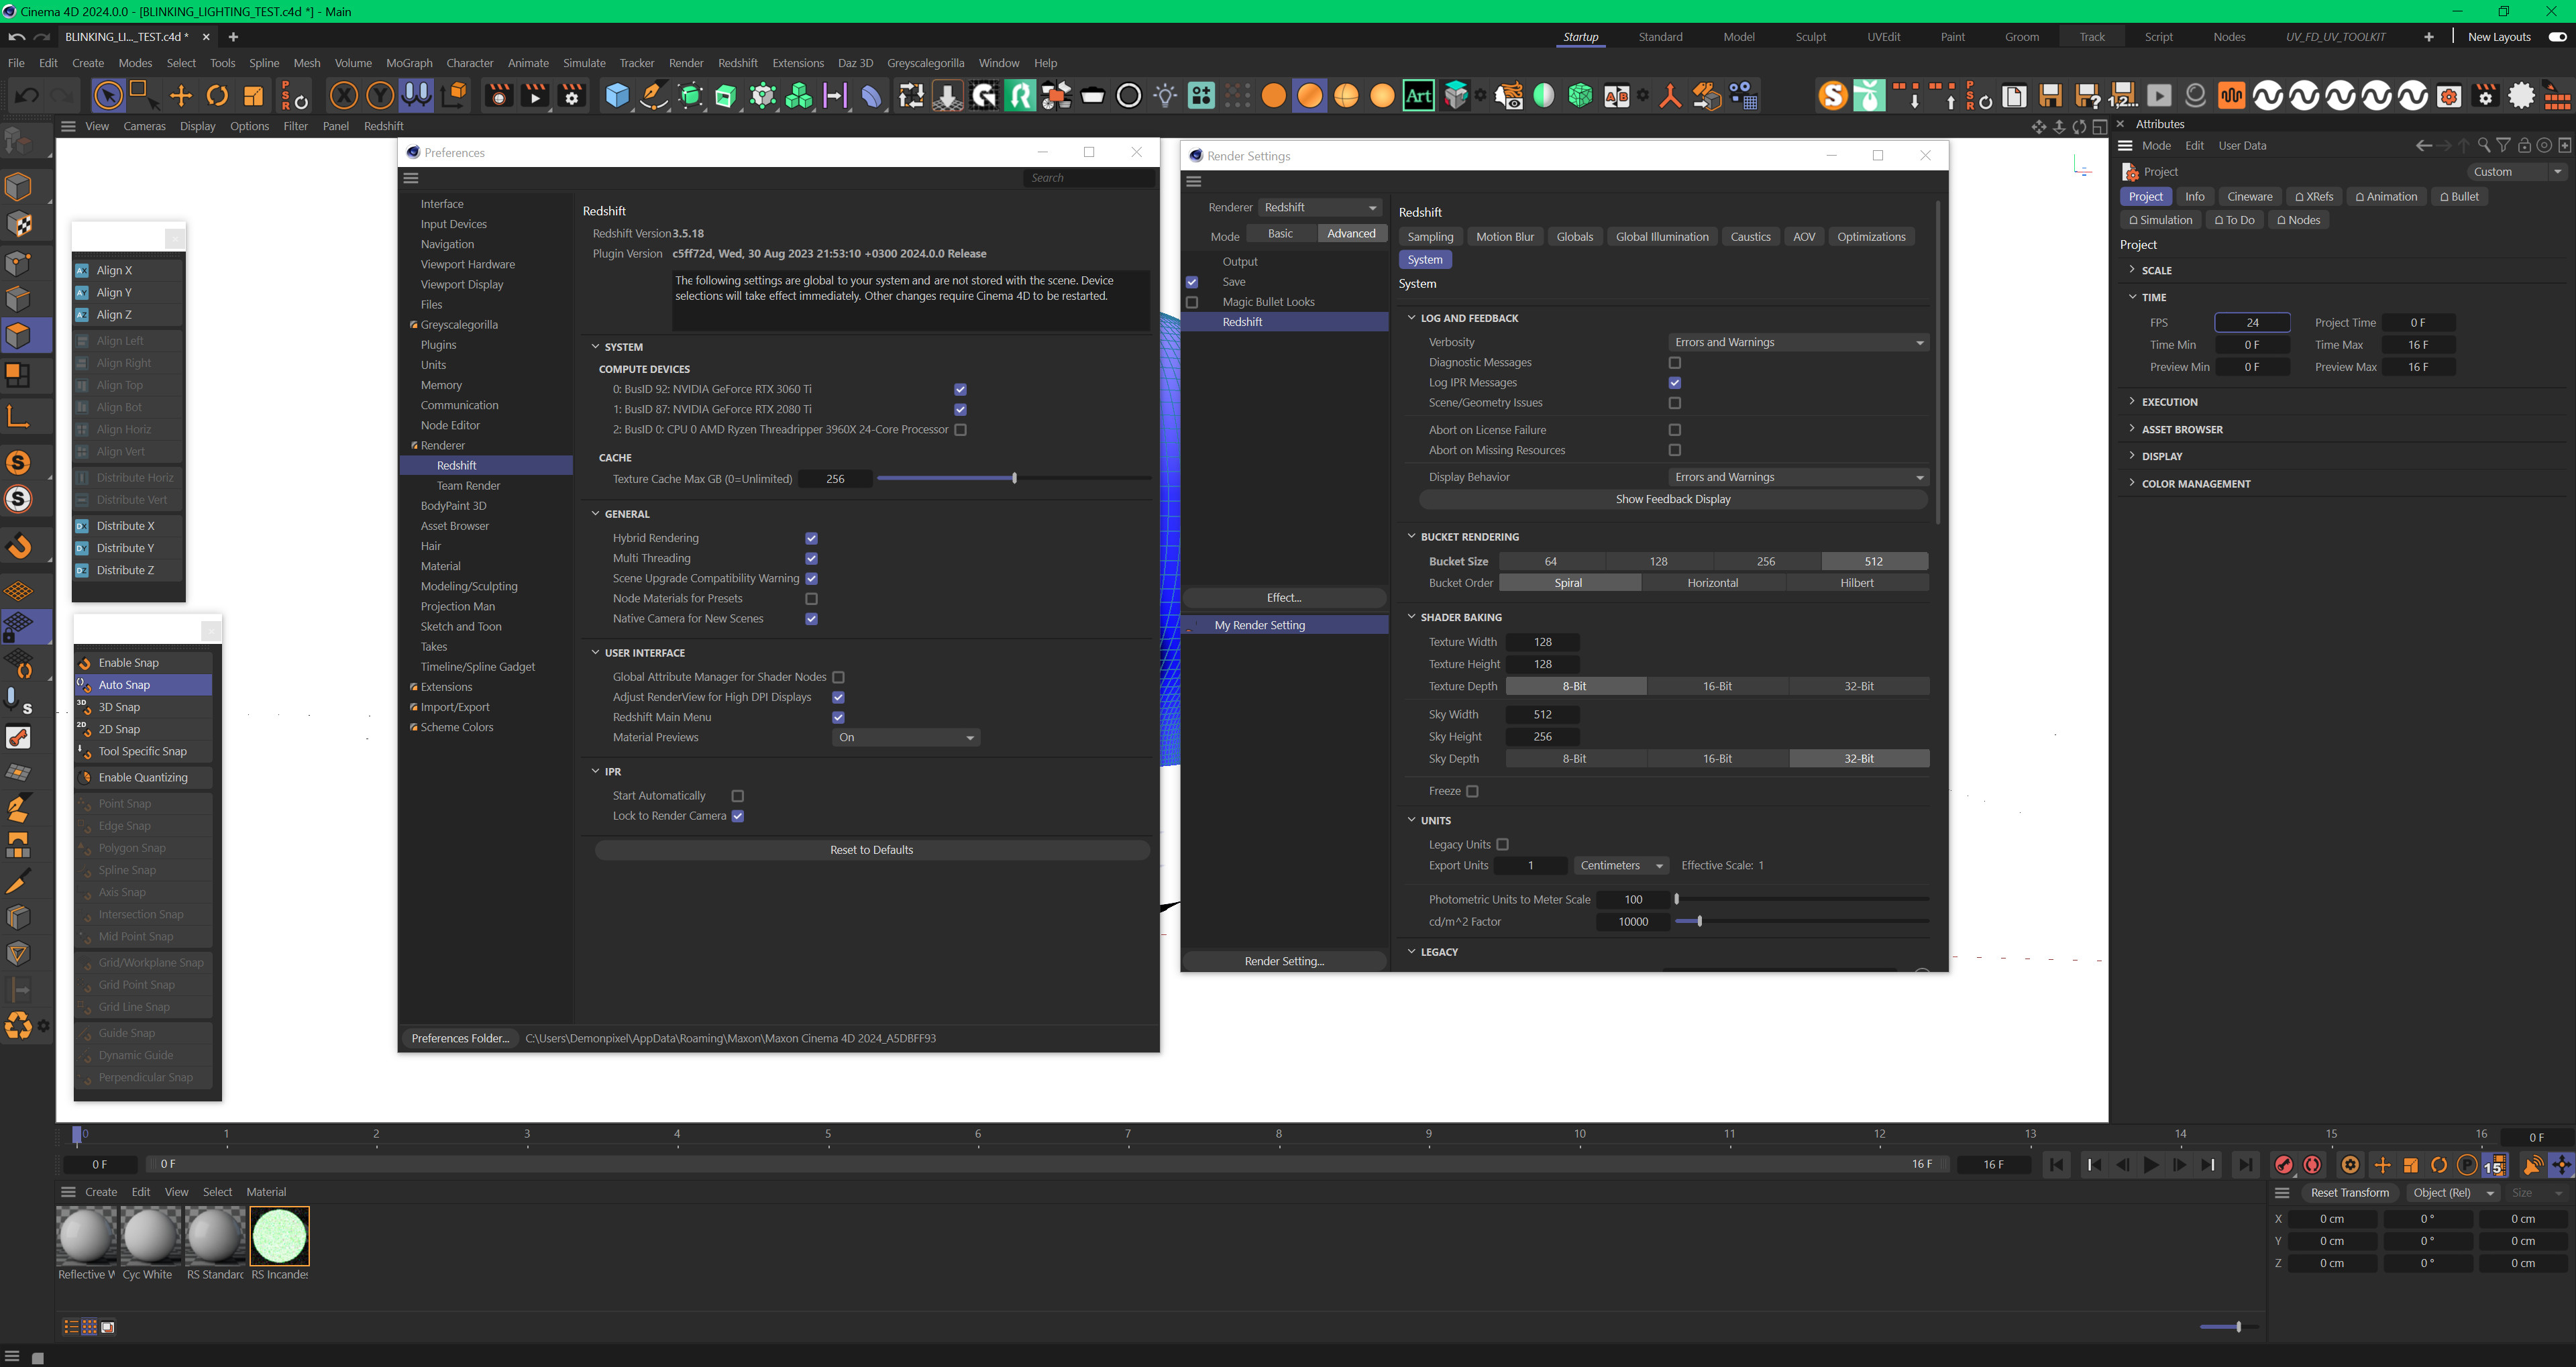Click the green Cloner cubes icon
This screenshot has width=2576, height=1367.
(799, 96)
